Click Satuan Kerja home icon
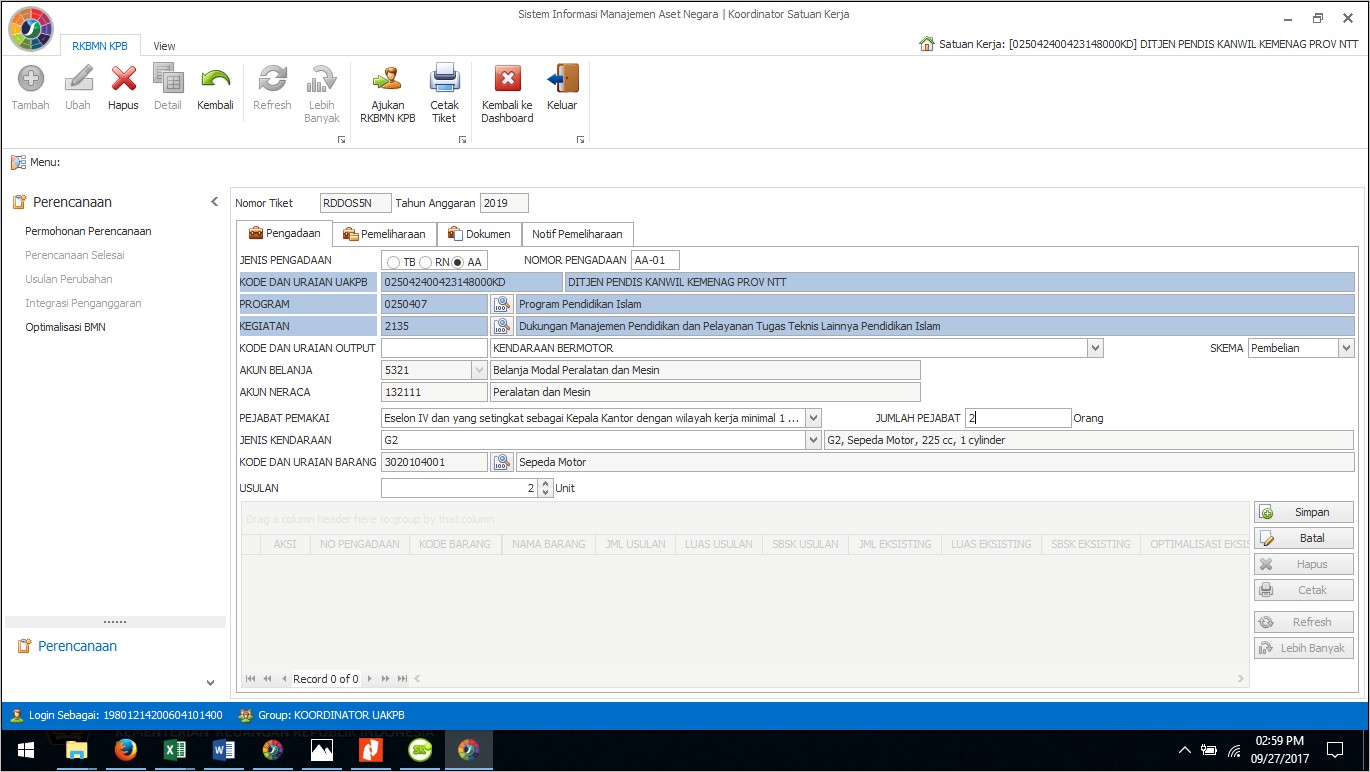Image resolution: width=1370 pixels, height=772 pixels. [x=927, y=44]
